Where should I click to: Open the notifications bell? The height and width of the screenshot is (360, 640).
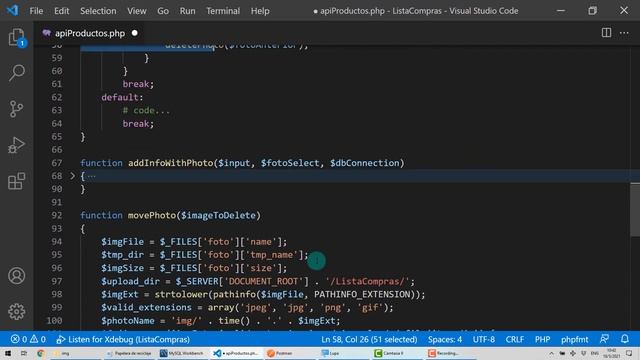click(x=625, y=339)
